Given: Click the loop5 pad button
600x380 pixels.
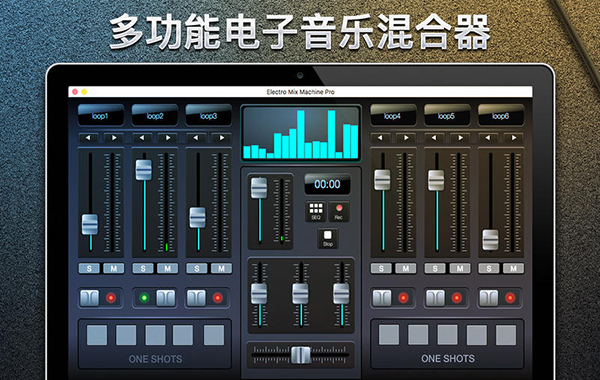Looking at the screenshot, I should (x=447, y=116).
